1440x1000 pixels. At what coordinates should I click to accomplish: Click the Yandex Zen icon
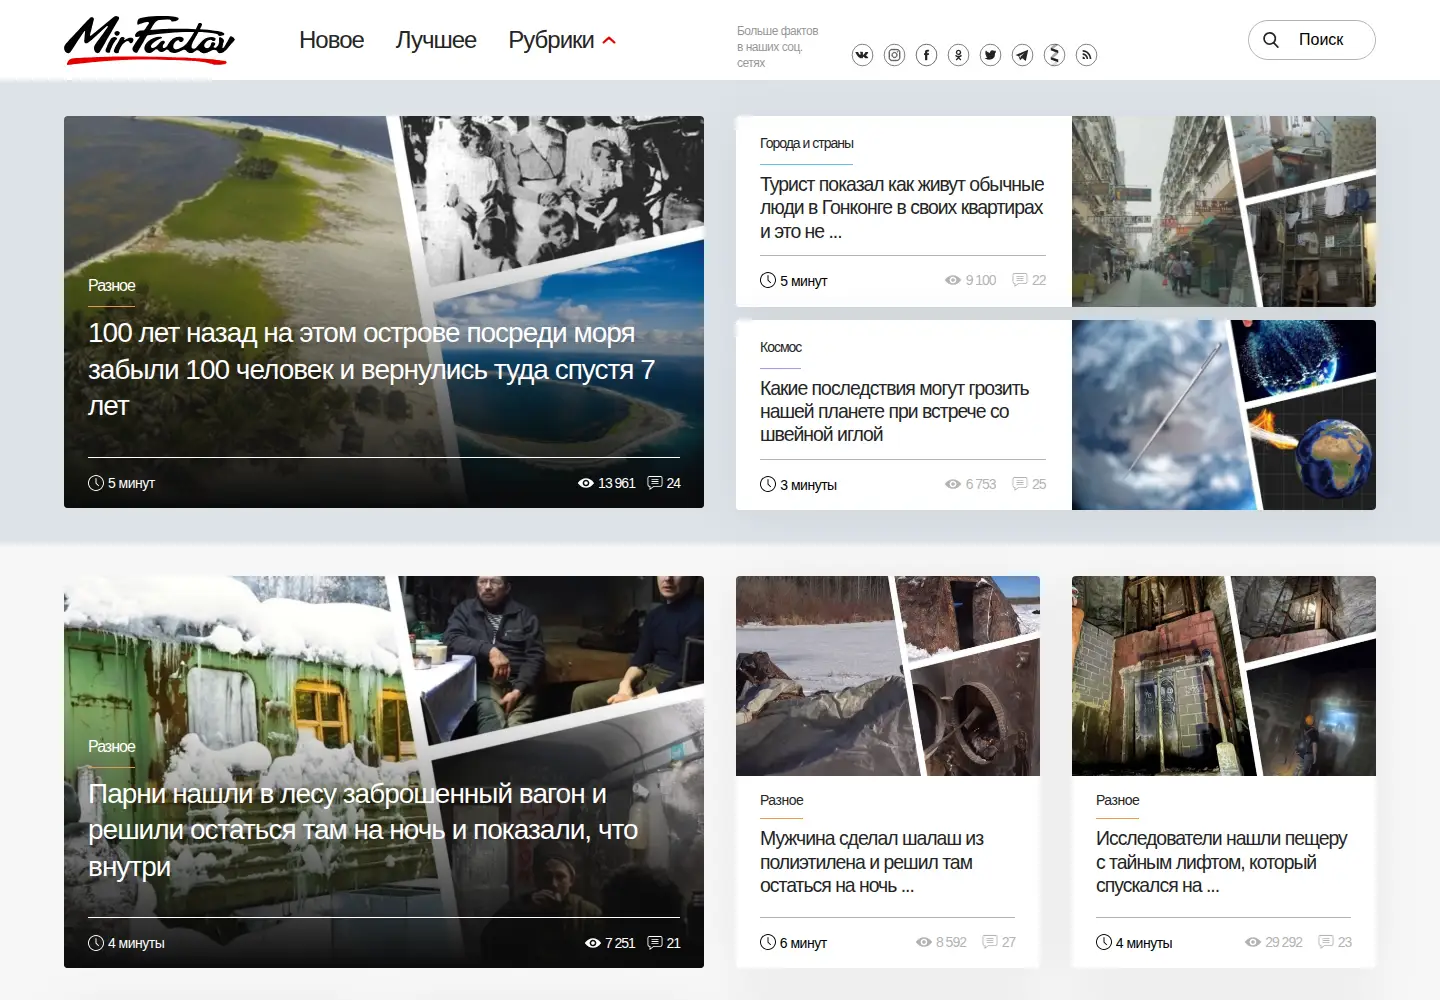[x=1054, y=55]
